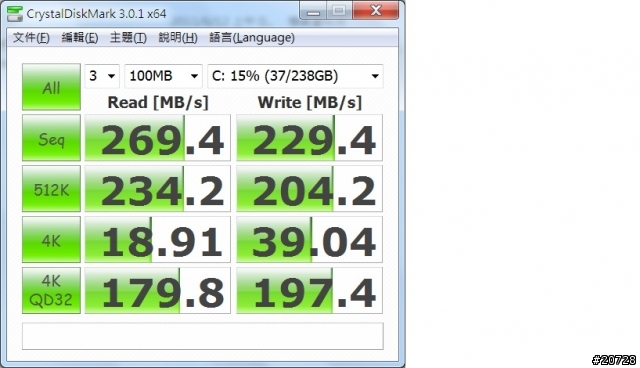Click the Read [MB/s] column header
This screenshot has width=640, height=368.
(158, 102)
